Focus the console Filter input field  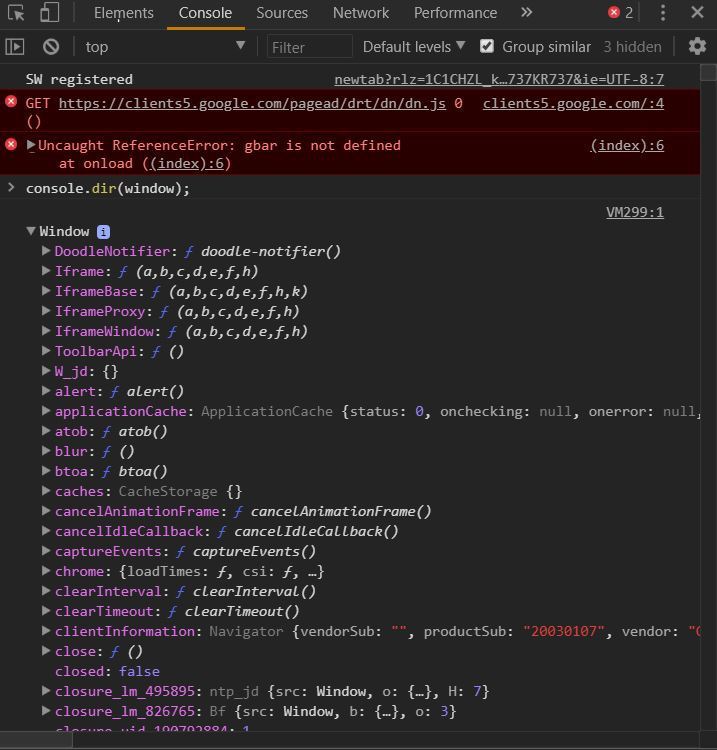point(309,47)
